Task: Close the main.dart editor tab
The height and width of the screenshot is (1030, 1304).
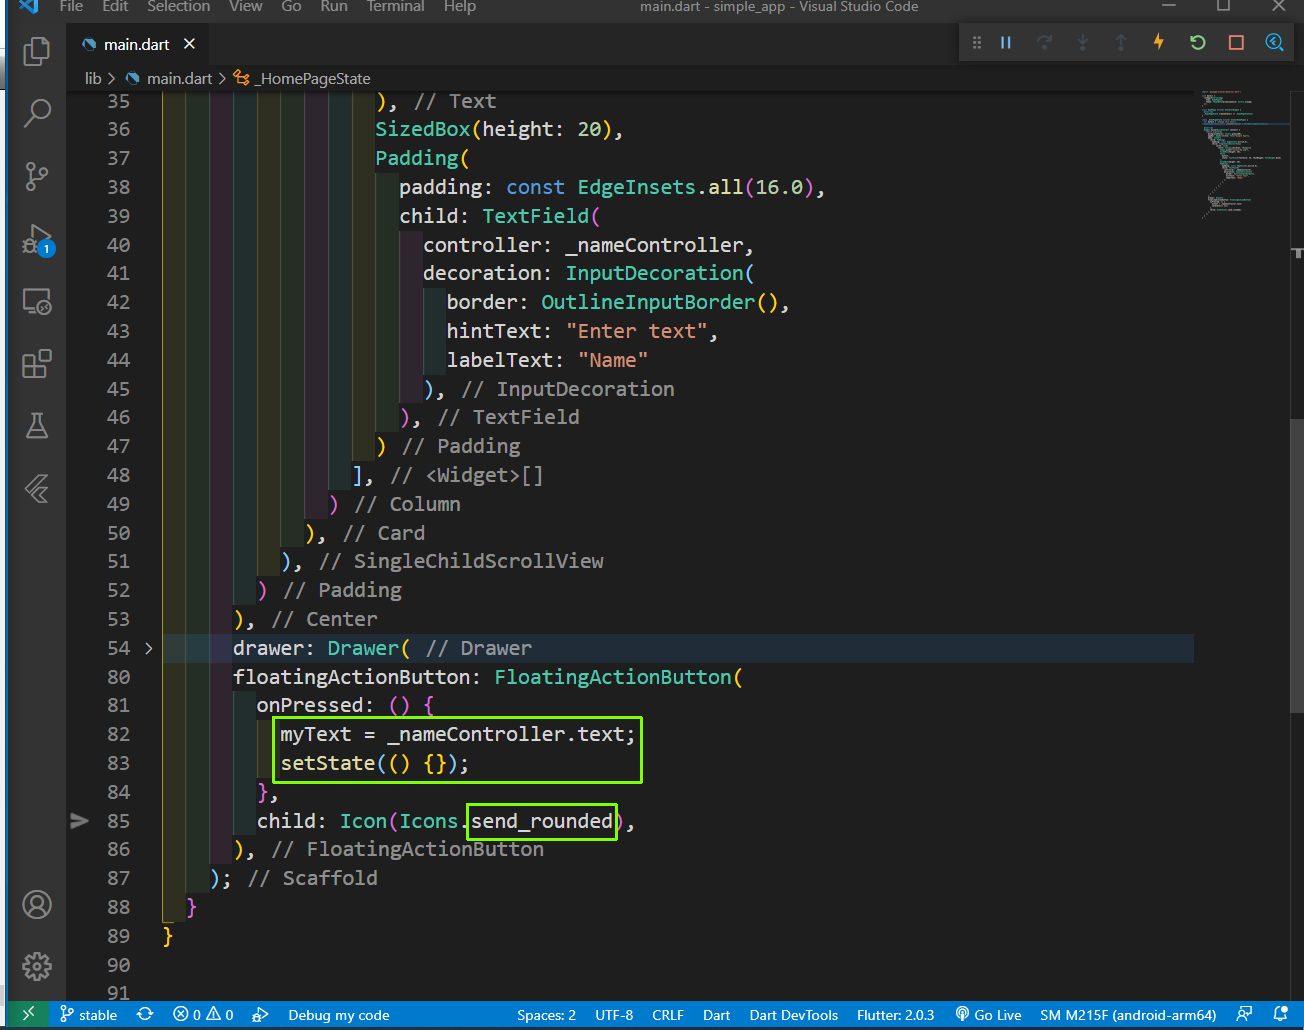Action: click(189, 44)
